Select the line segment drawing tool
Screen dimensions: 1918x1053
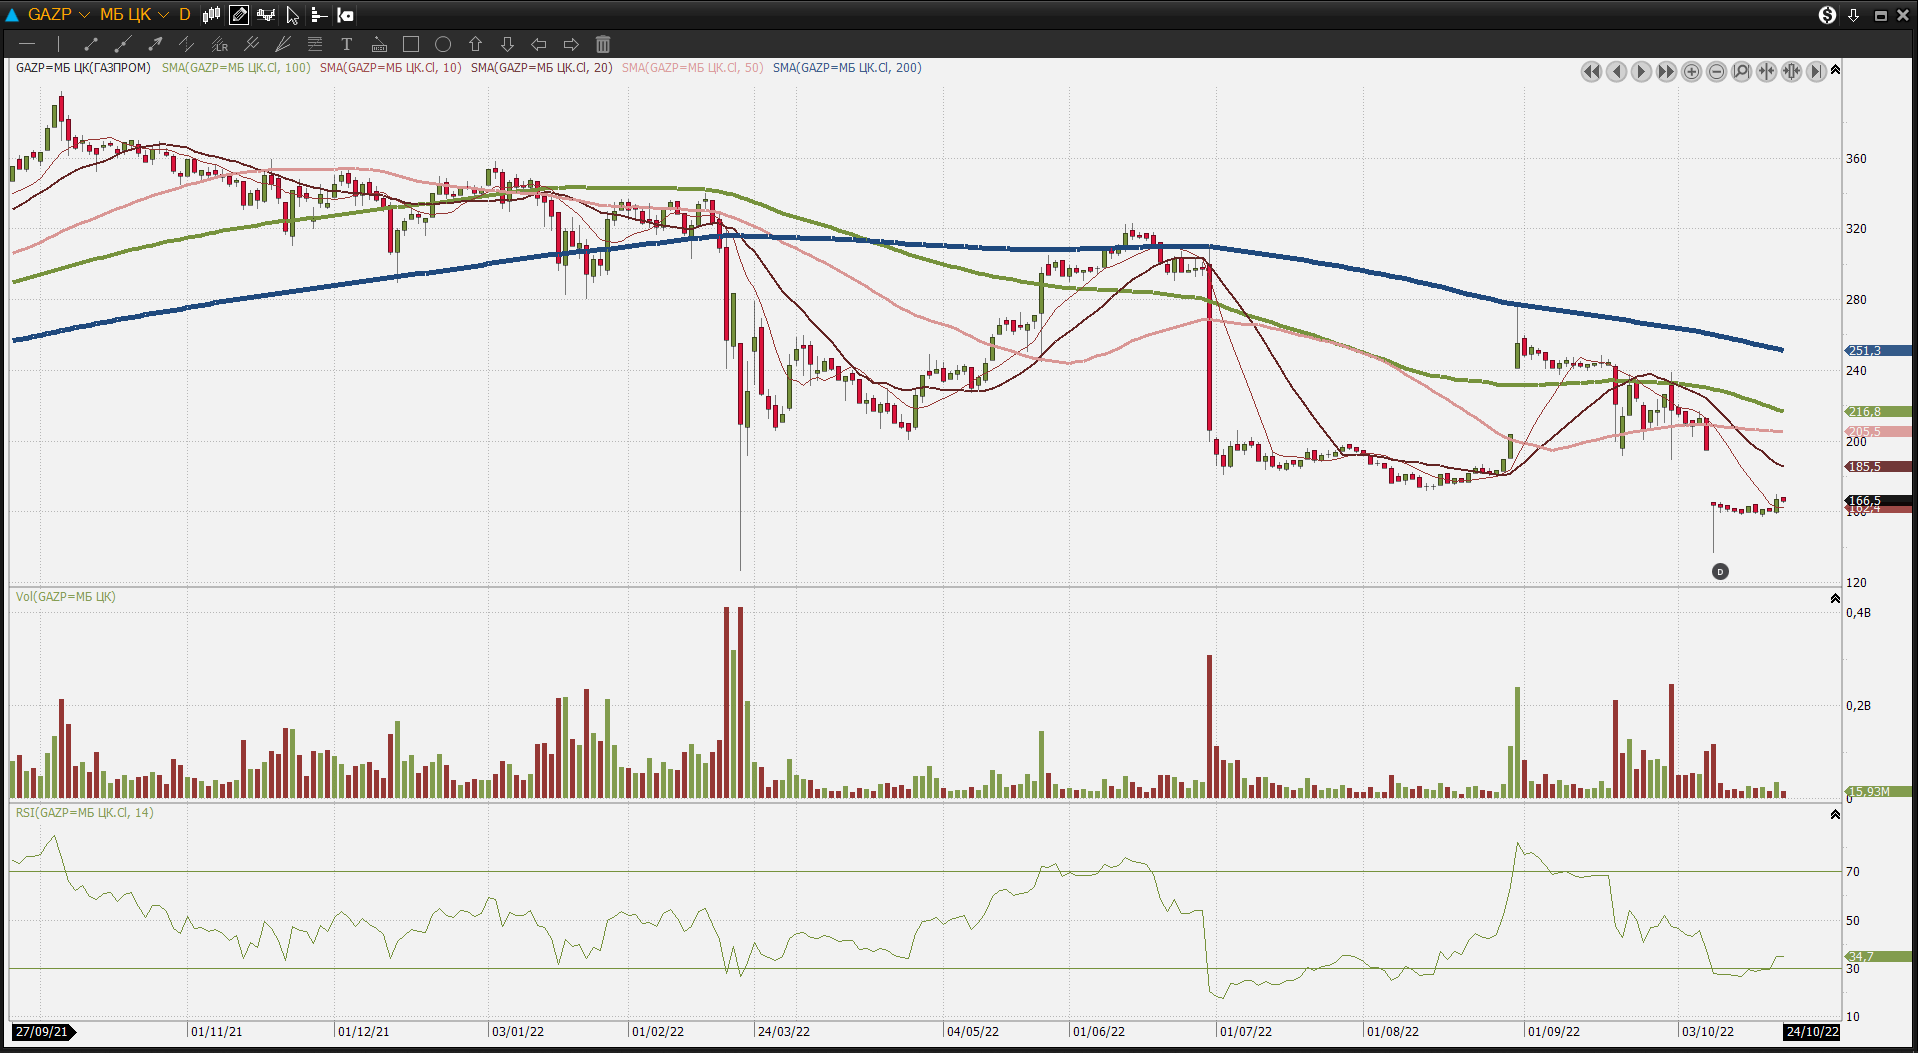click(x=91, y=44)
